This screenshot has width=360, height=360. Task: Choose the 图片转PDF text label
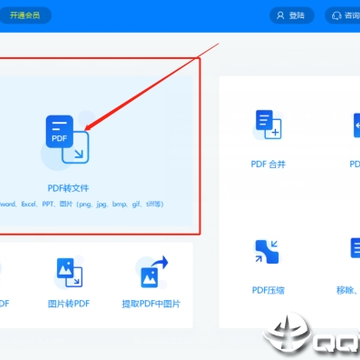69,304
